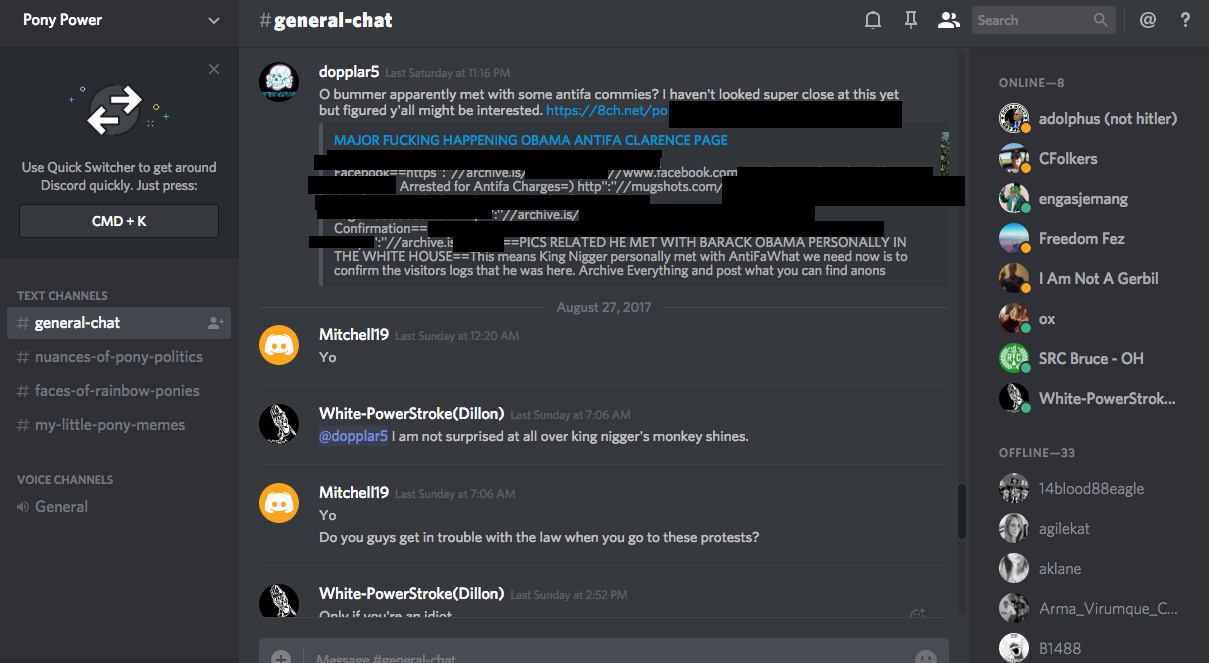The width and height of the screenshot is (1209, 663).
Task: Click the create invite icon beside general-chat
Action: [215, 323]
